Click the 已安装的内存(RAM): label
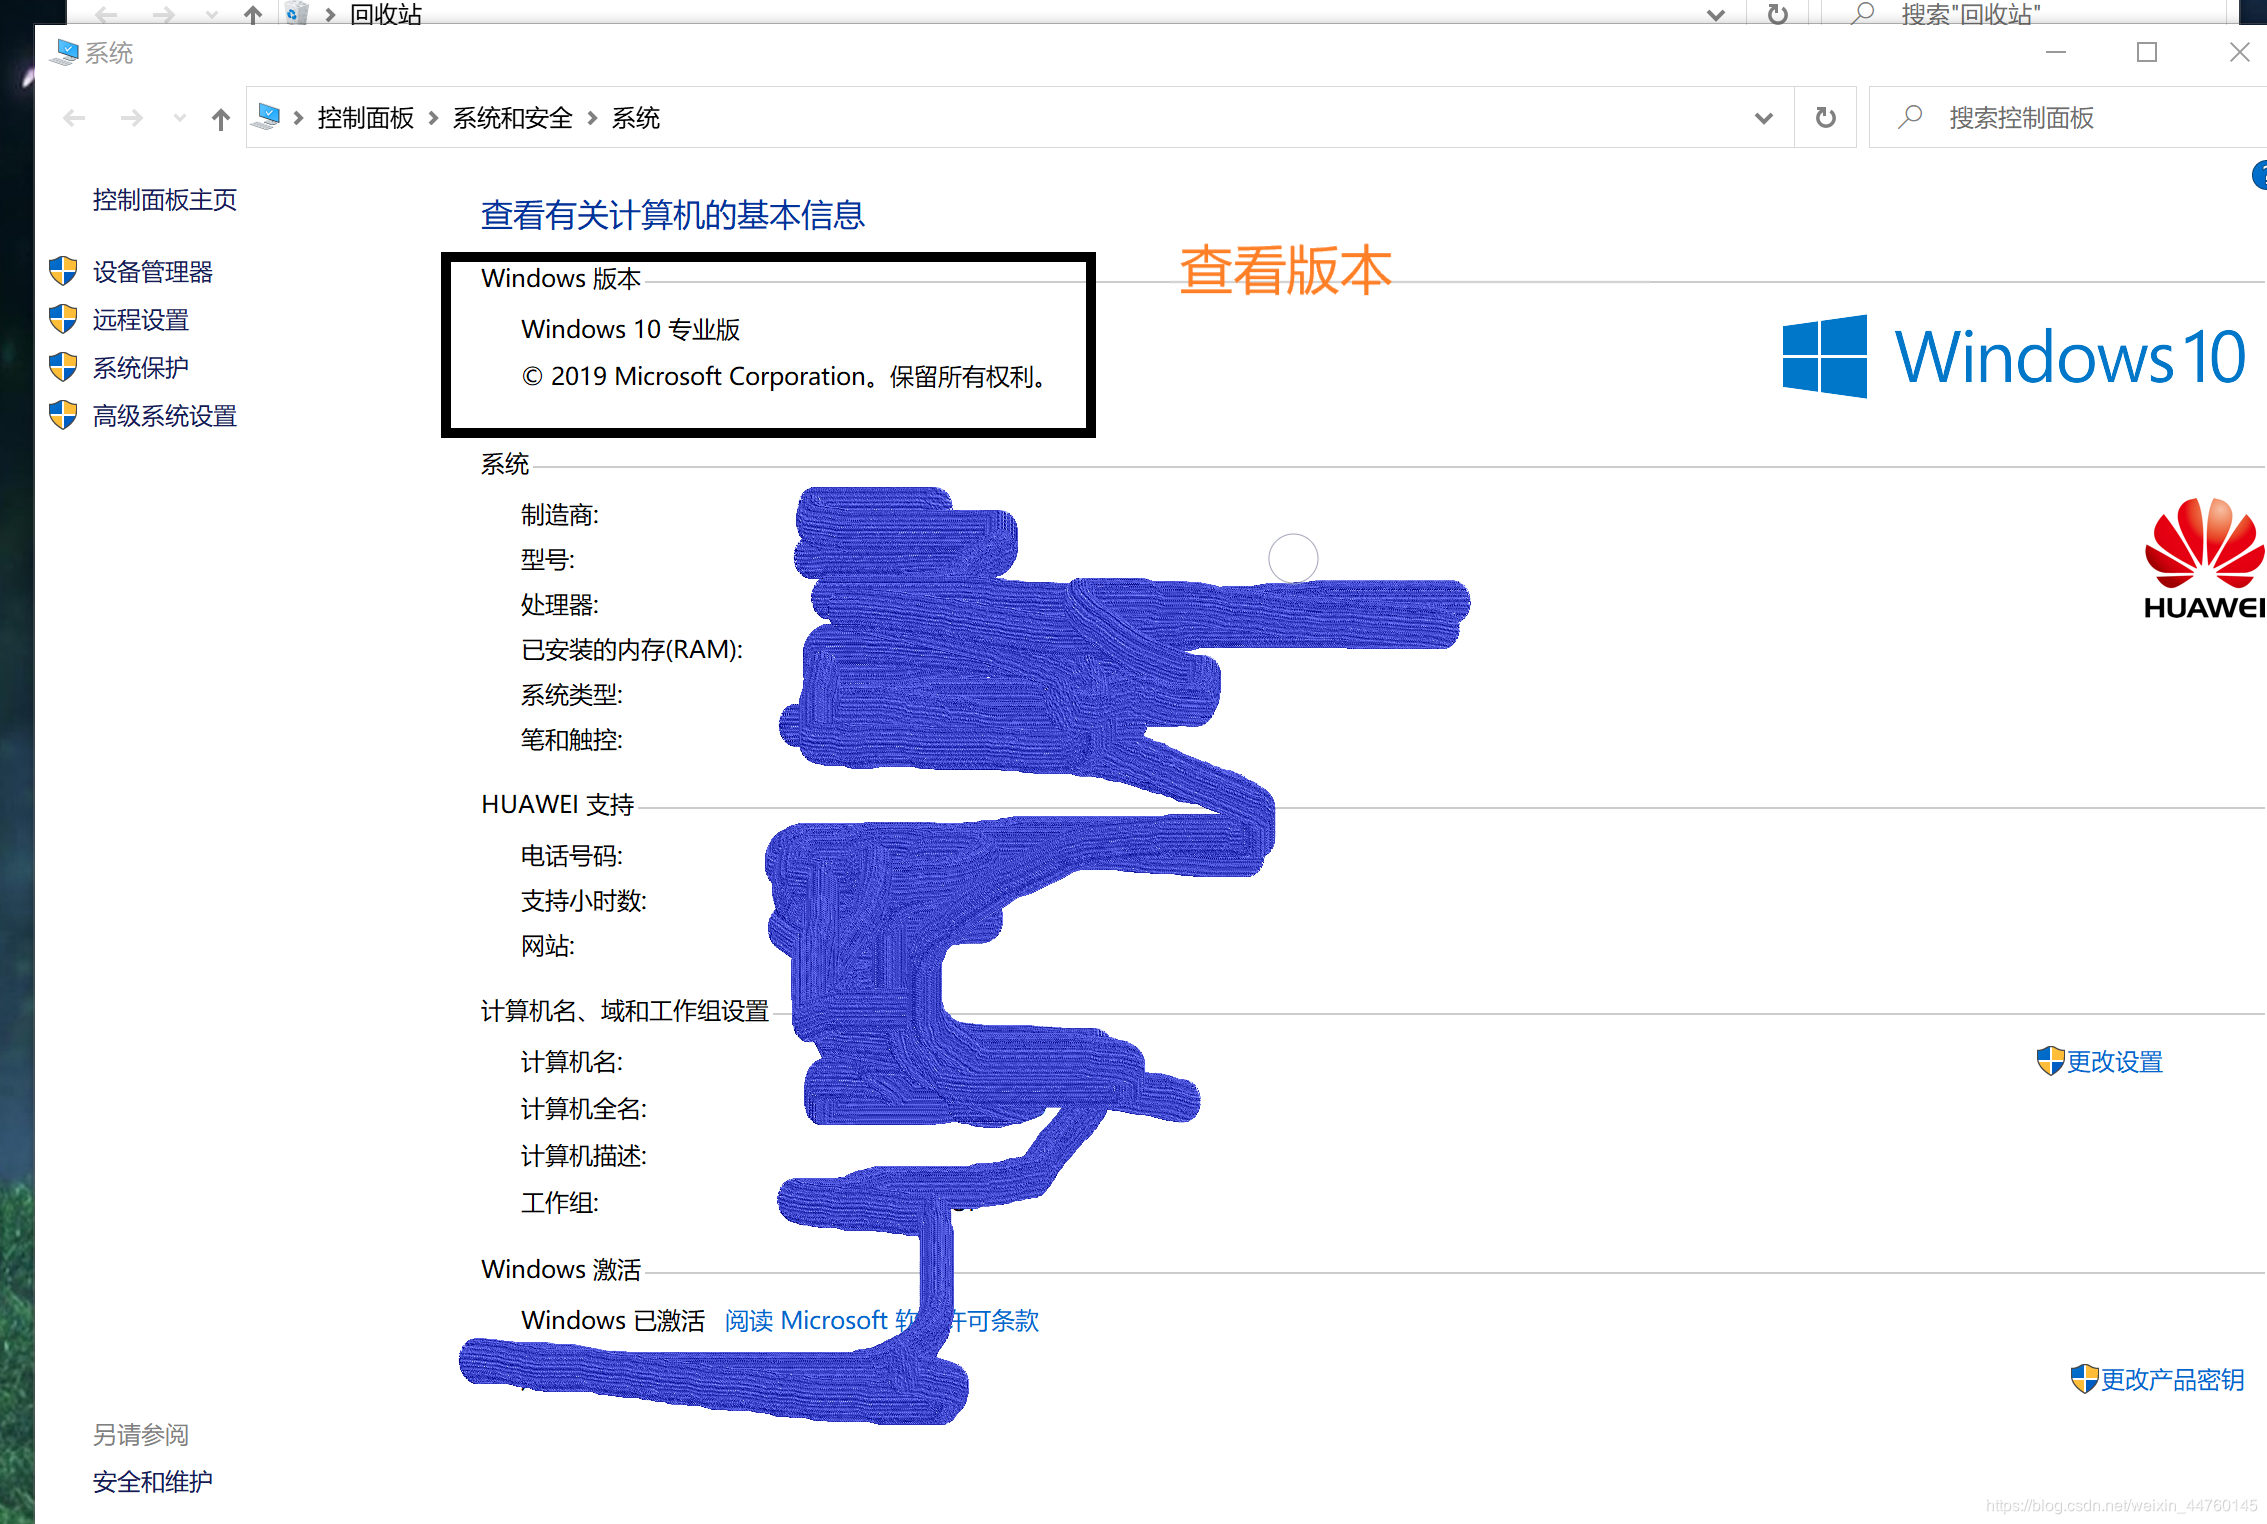Viewport: 2267px width, 1524px height. tap(631, 650)
